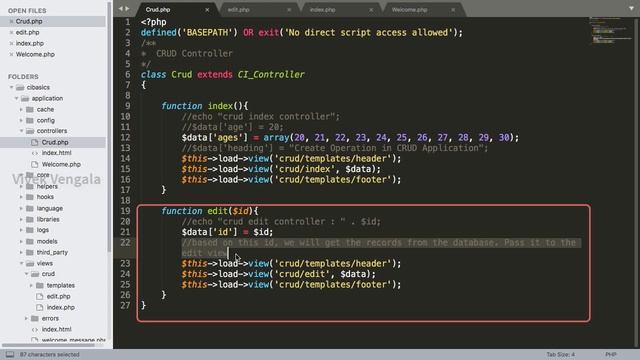Place cursor on 'function index(){' line

pos(204,106)
